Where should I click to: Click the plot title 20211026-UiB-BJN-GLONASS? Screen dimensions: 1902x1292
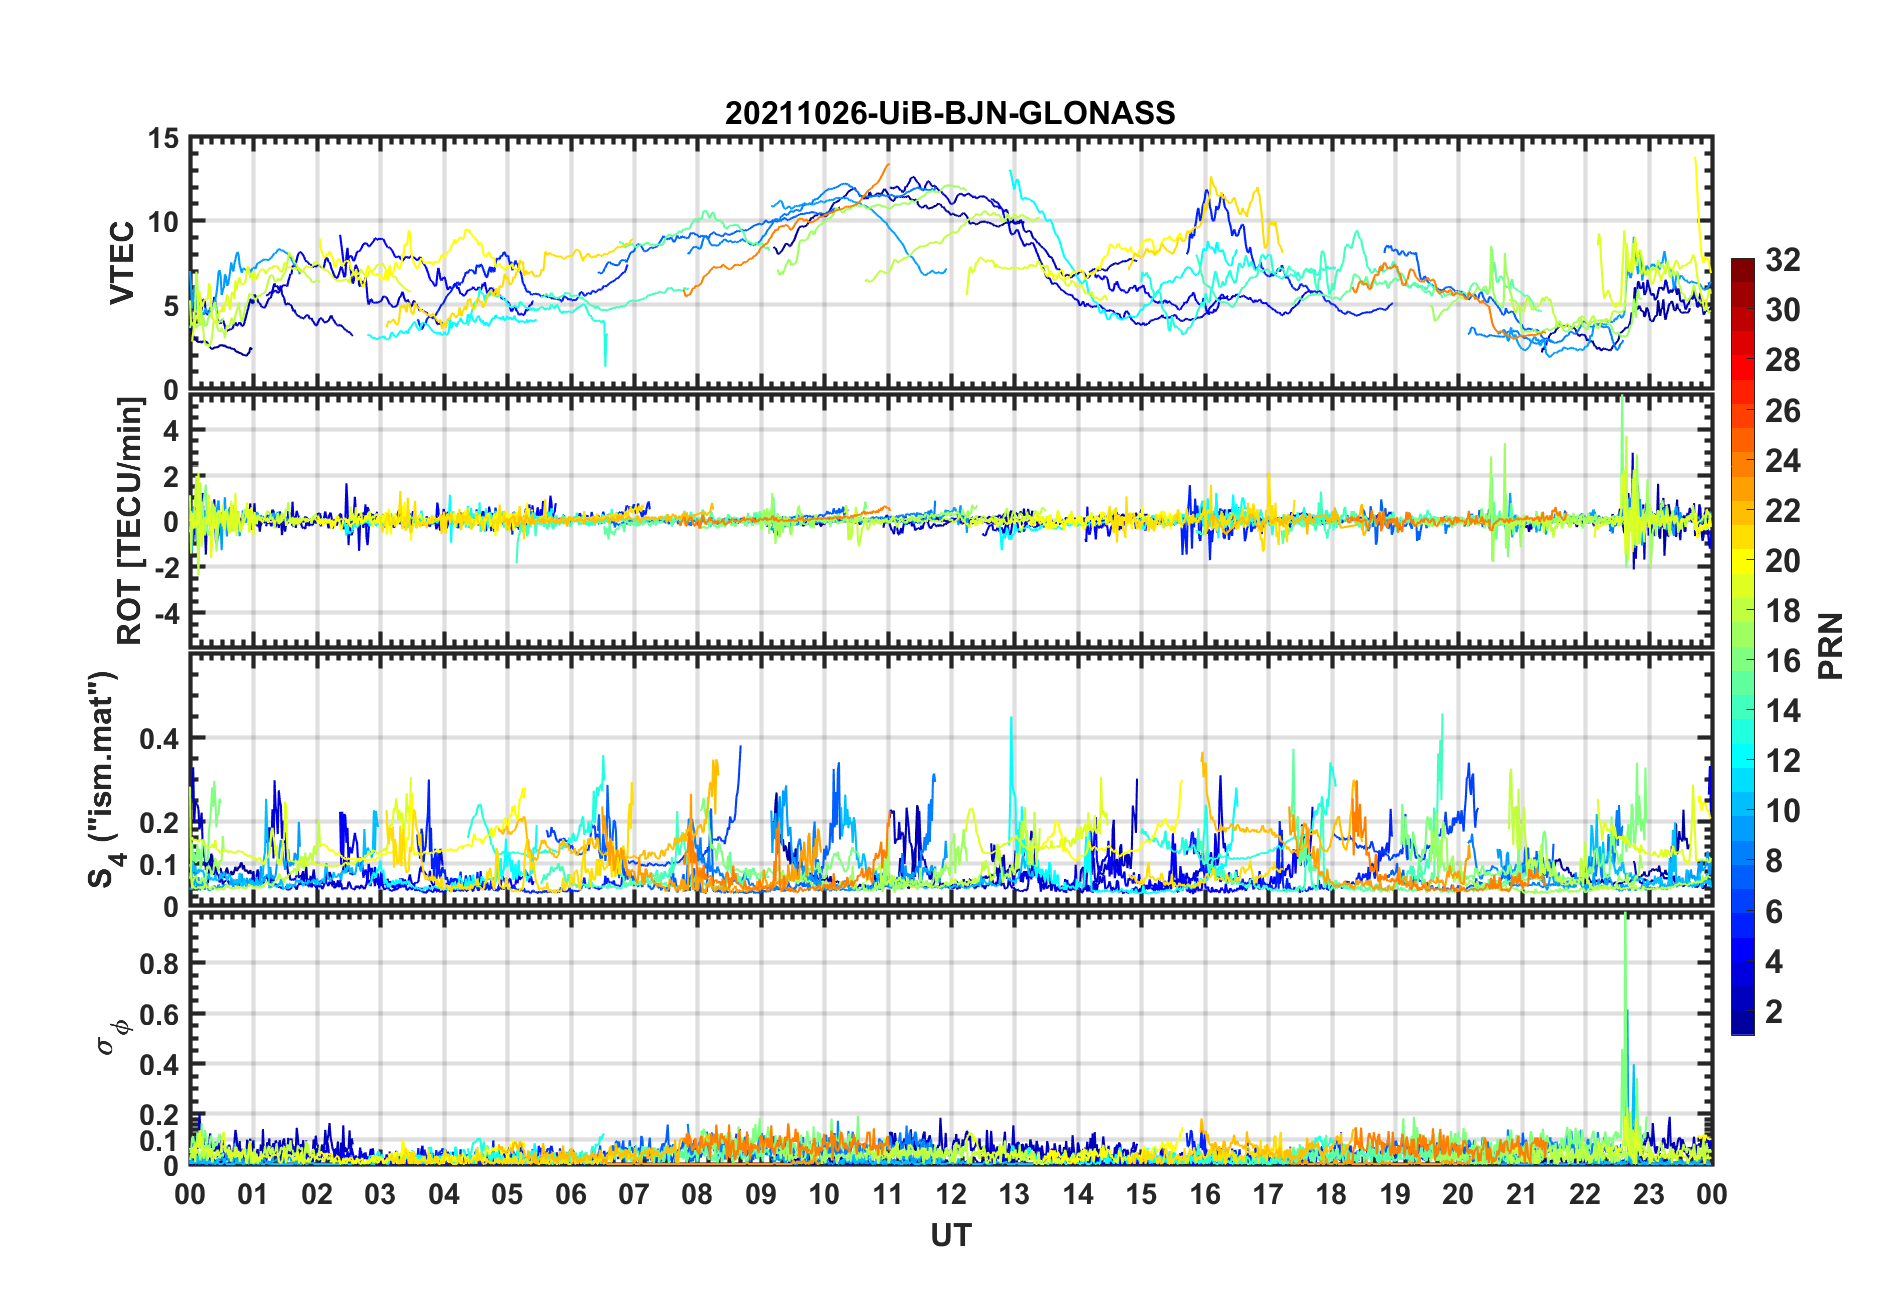point(950,113)
